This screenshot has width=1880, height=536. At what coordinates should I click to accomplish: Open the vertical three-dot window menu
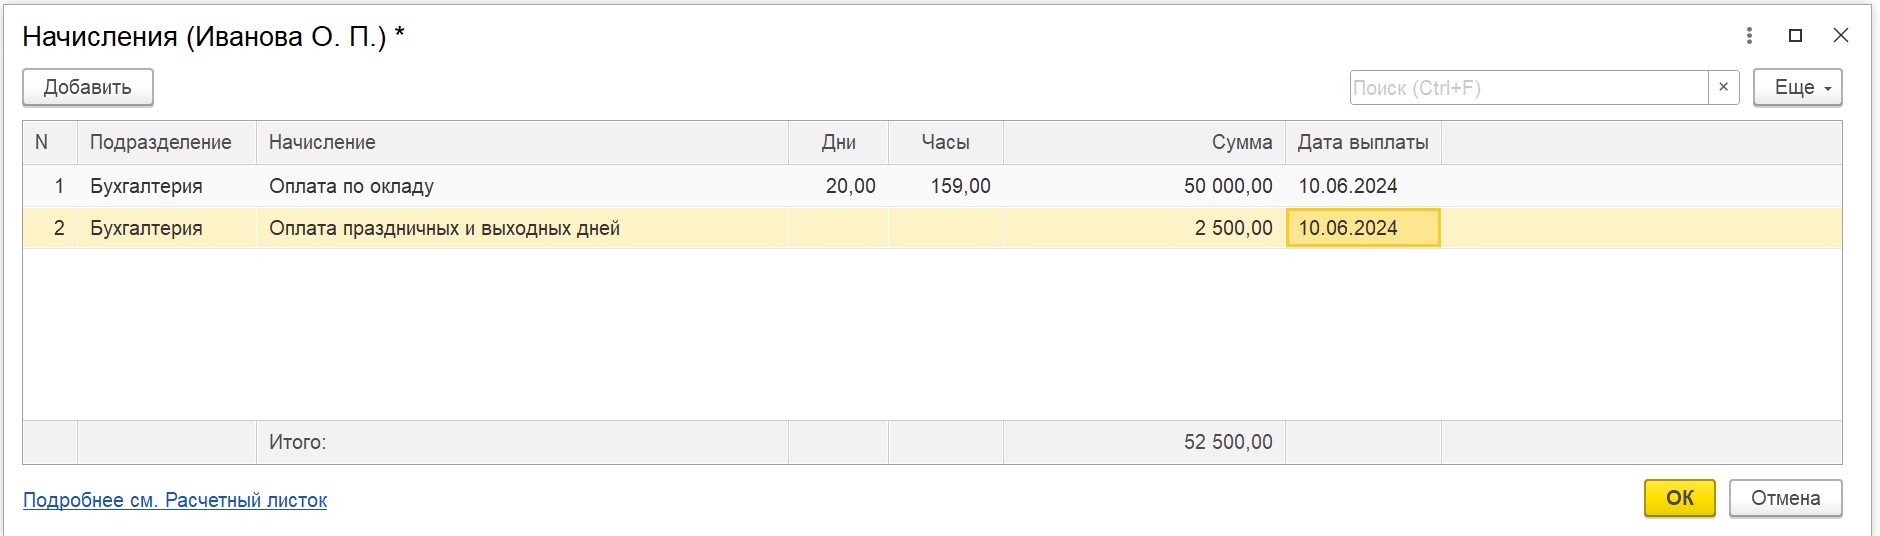point(1749,36)
